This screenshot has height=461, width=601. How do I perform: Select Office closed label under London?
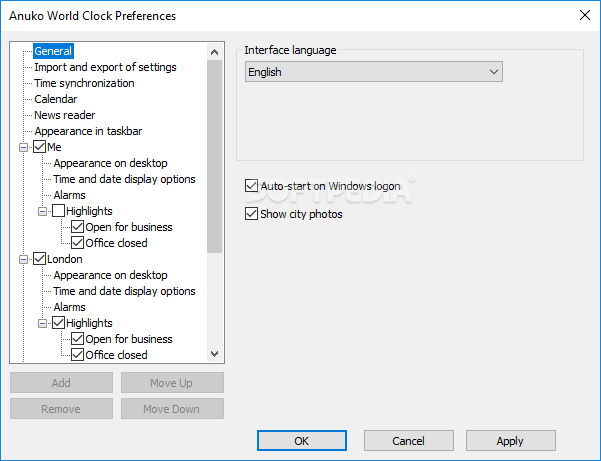point(116,355)
